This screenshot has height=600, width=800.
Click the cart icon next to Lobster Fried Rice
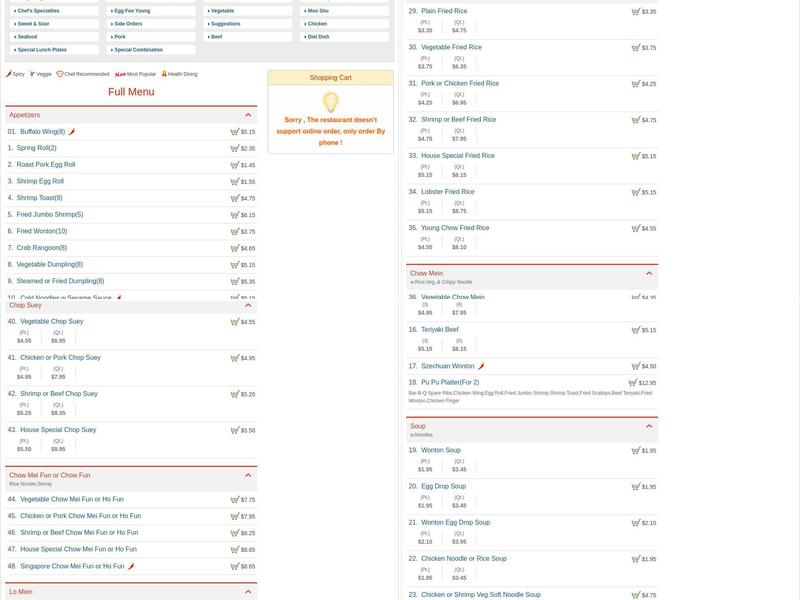[x=636, y=192]
